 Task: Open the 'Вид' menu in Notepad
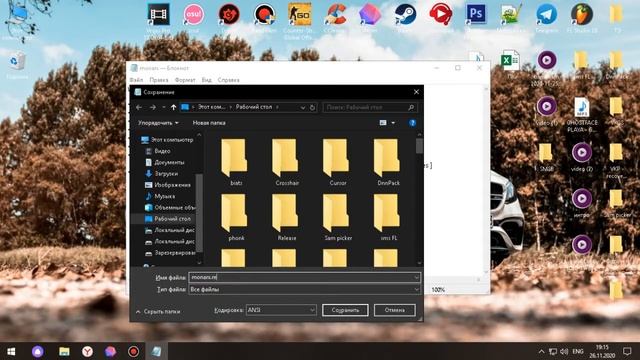click(x=207, y=80)
